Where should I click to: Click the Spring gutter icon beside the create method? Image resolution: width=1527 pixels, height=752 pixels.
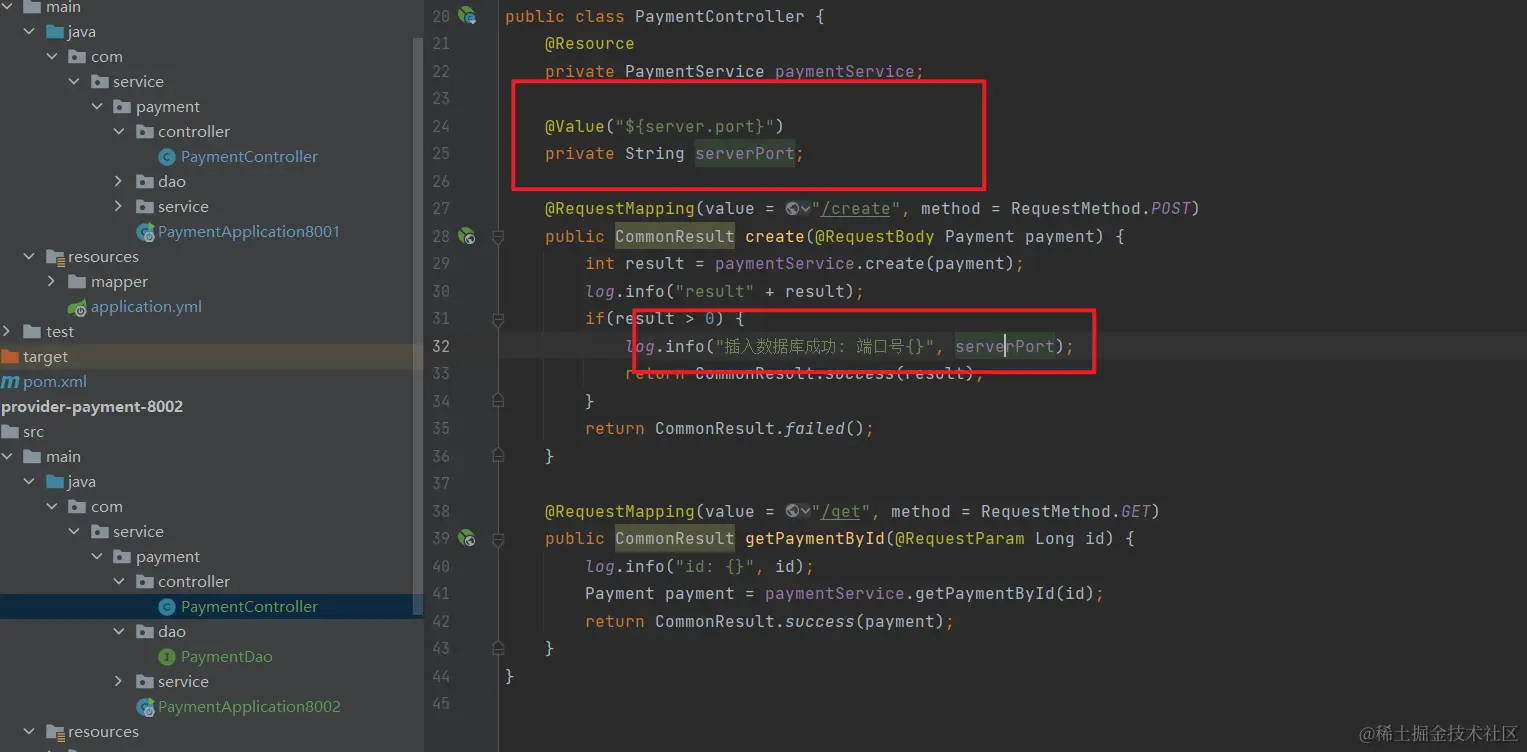[x=467, y=236]
